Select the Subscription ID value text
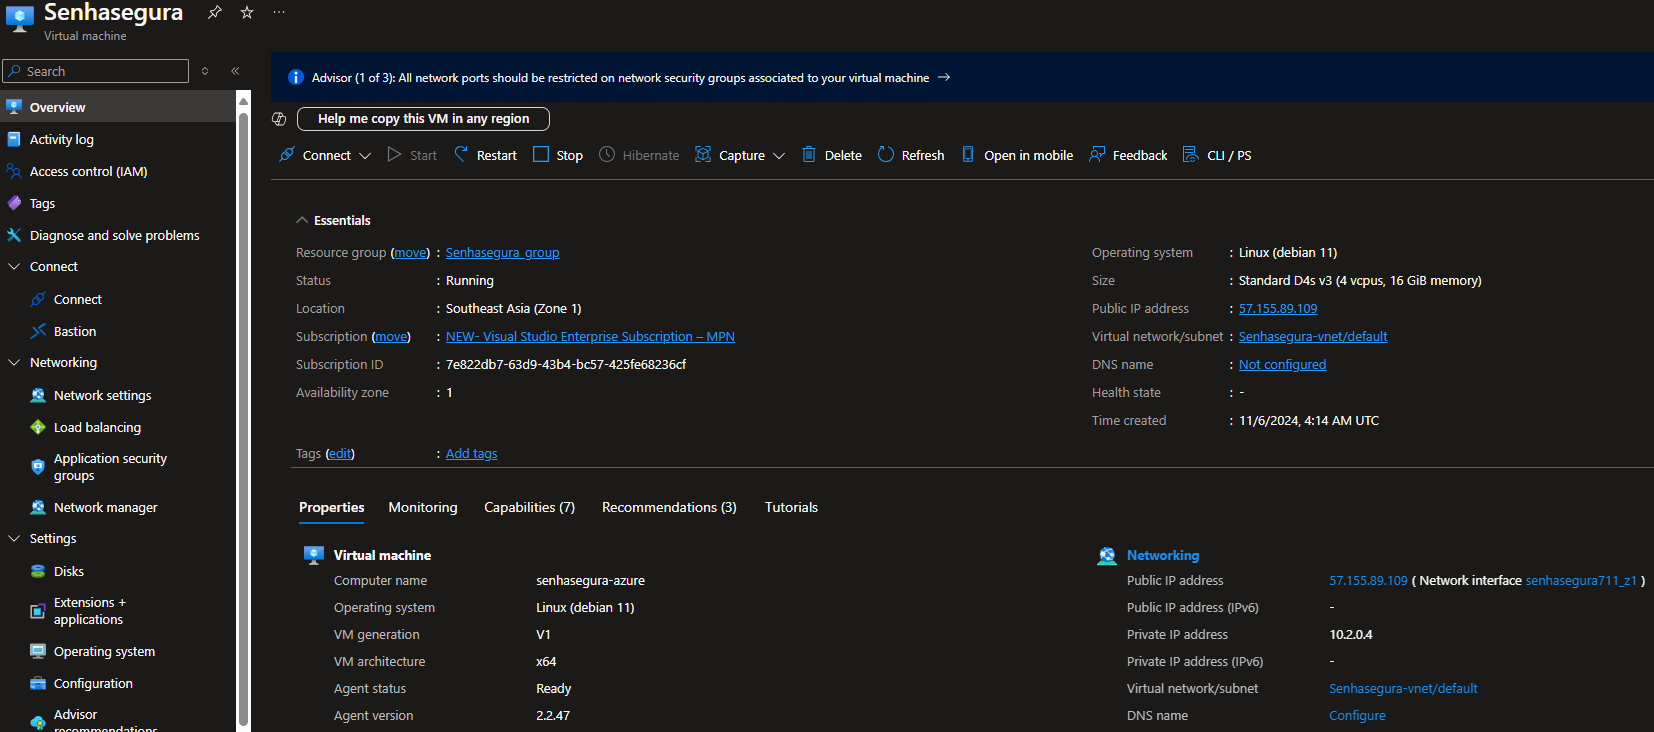The image size is (1654, 732). tap(566, 365)
